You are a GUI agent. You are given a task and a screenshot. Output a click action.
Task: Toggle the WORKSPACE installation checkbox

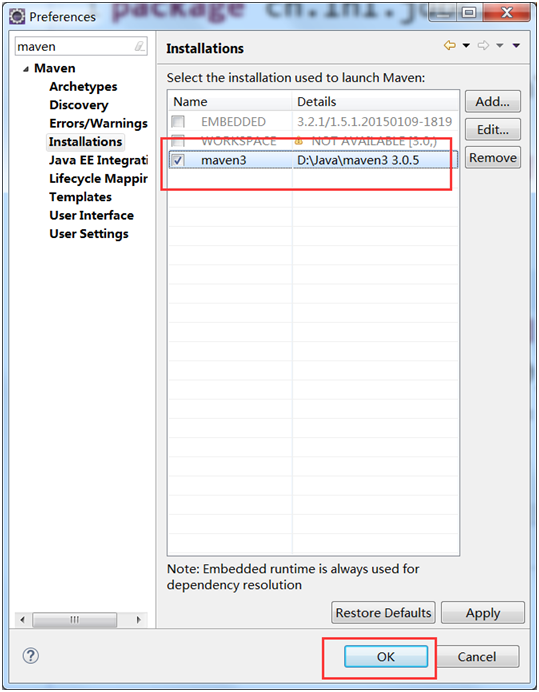(x=178, y=140)
